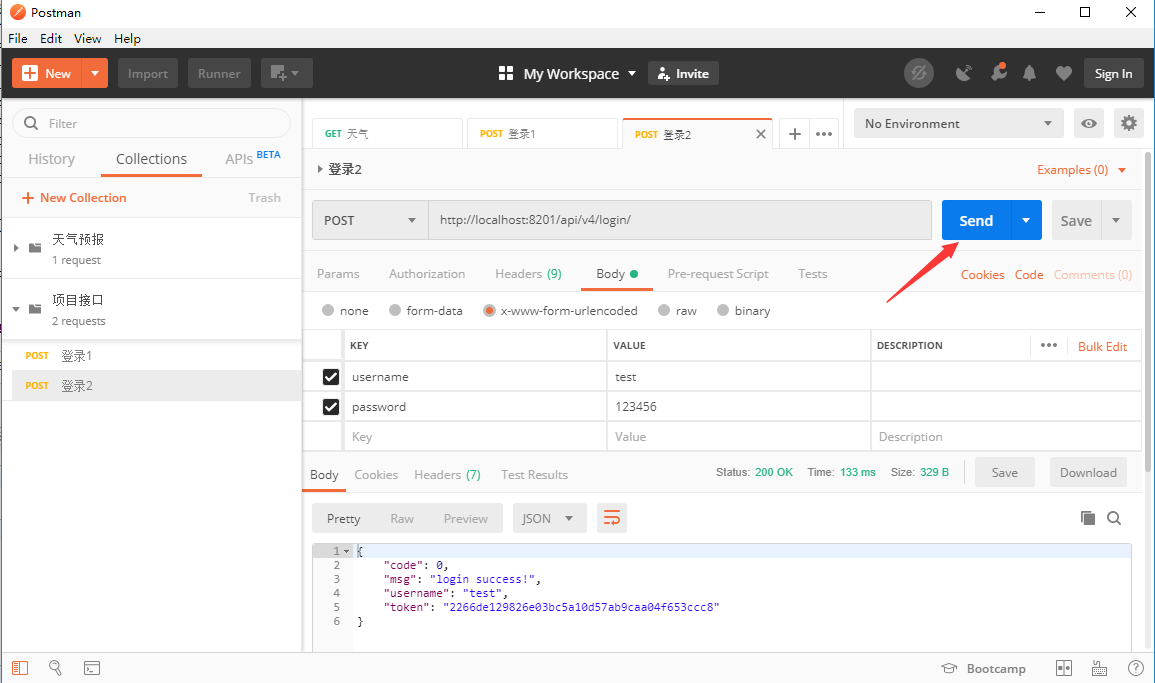Click the Sign In button
Screen dimensions: 1155x683
coord(1113,73)
